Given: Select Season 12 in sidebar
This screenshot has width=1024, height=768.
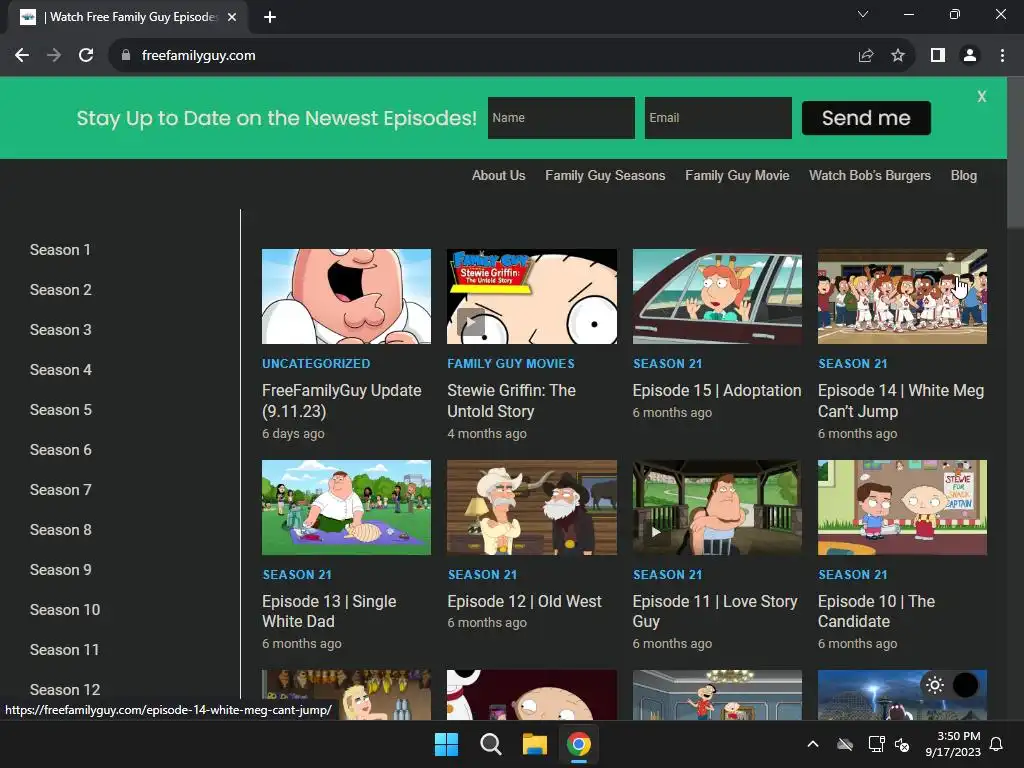Looking at the screenshot, I should [x=65, y=690].
